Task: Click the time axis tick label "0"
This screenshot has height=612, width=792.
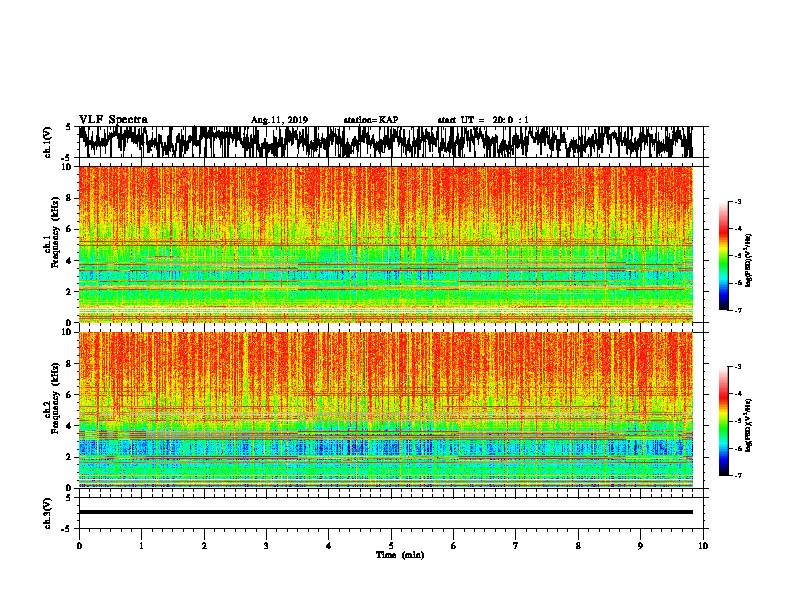Action: 79,546
